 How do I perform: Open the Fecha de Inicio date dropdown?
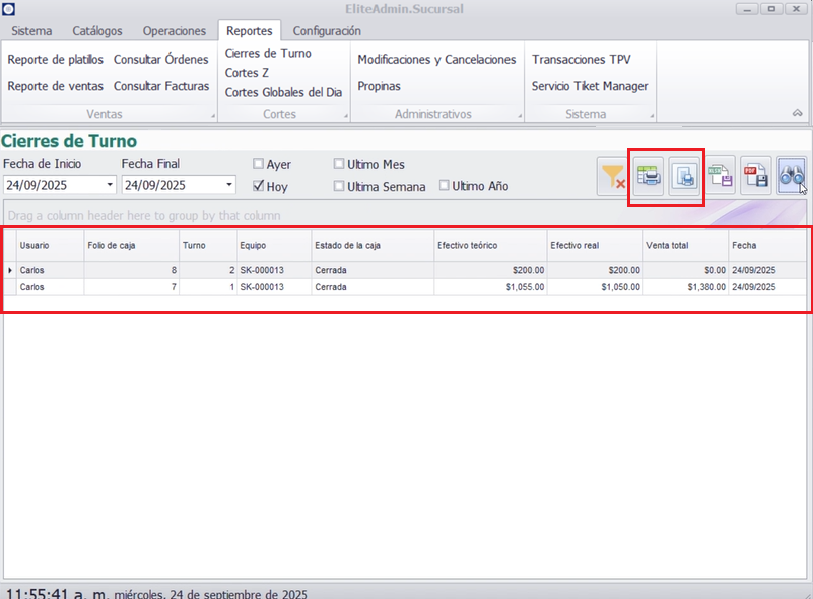[x=110, y=185]
